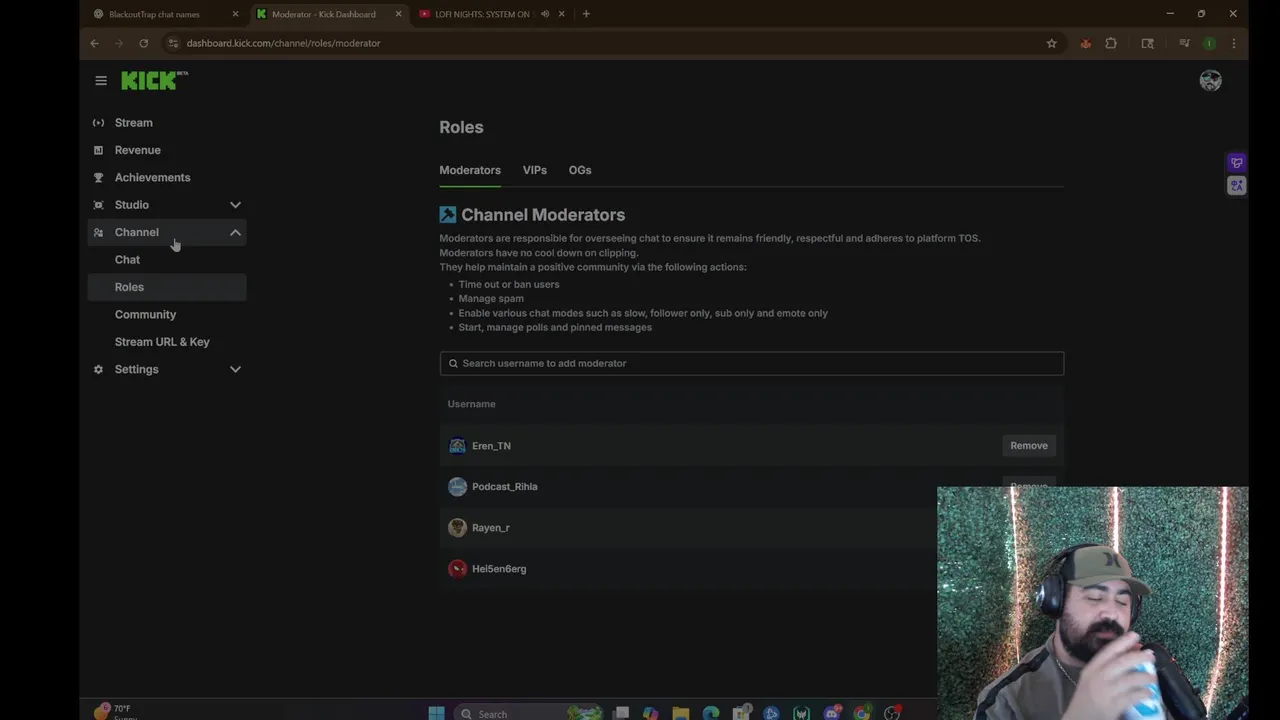Click Rayen_r's avatar
This screenshot has height=720, width=1280.
pos(457,528)
